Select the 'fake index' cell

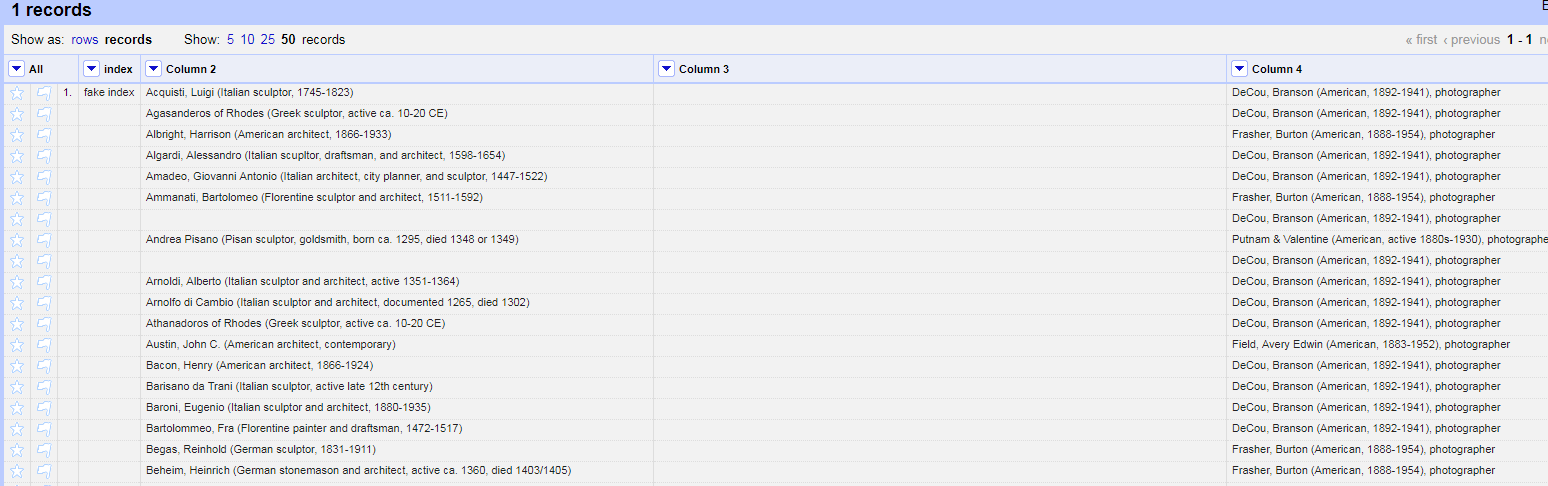point(109,93)
